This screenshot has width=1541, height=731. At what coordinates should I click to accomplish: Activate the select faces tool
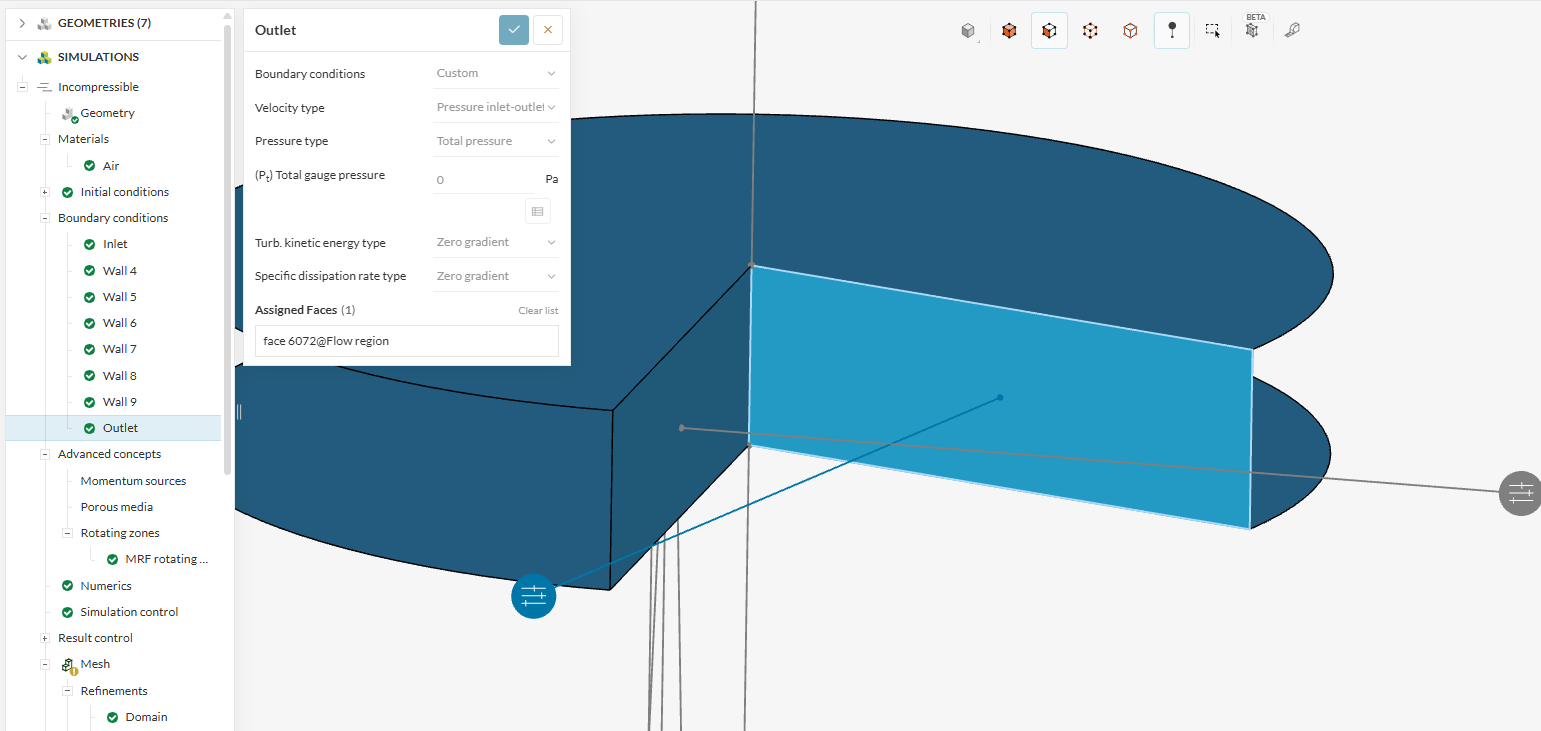1049,31
